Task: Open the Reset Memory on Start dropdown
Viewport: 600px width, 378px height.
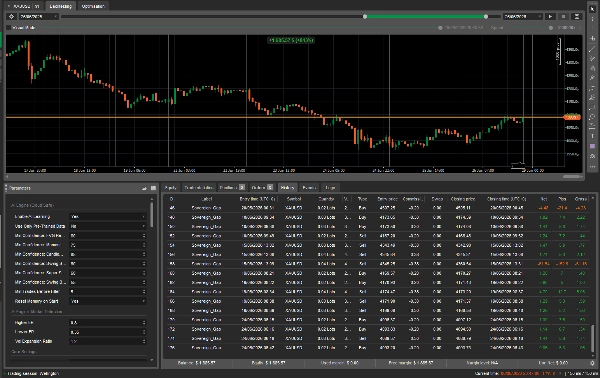Action: (108, 301)
